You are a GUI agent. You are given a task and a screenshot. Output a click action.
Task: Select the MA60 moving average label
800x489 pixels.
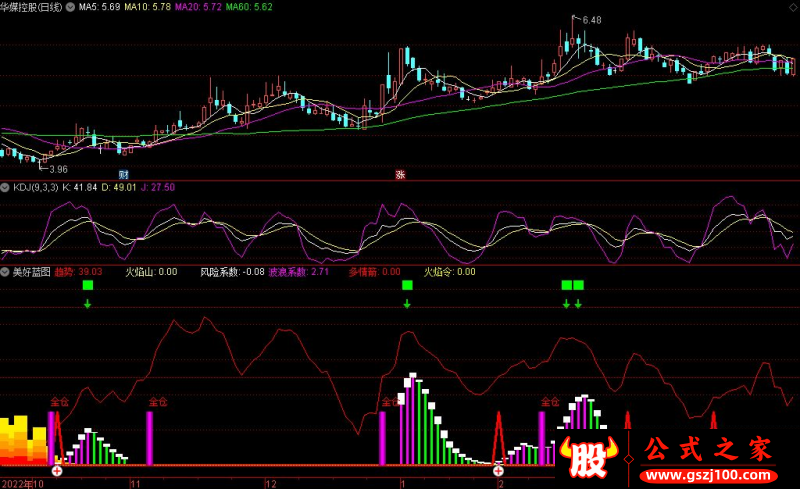pos(248,7)
